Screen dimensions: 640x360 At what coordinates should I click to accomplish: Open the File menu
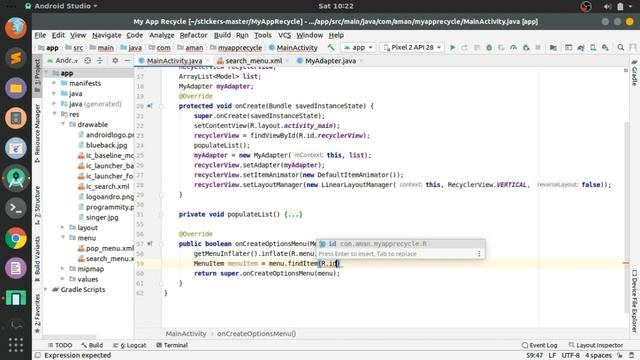40,35
